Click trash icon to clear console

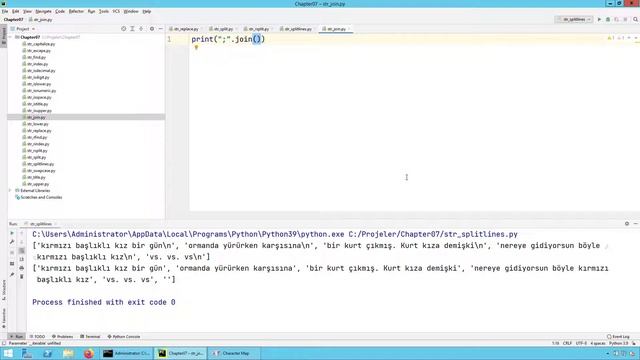click(x=22, y=277)
